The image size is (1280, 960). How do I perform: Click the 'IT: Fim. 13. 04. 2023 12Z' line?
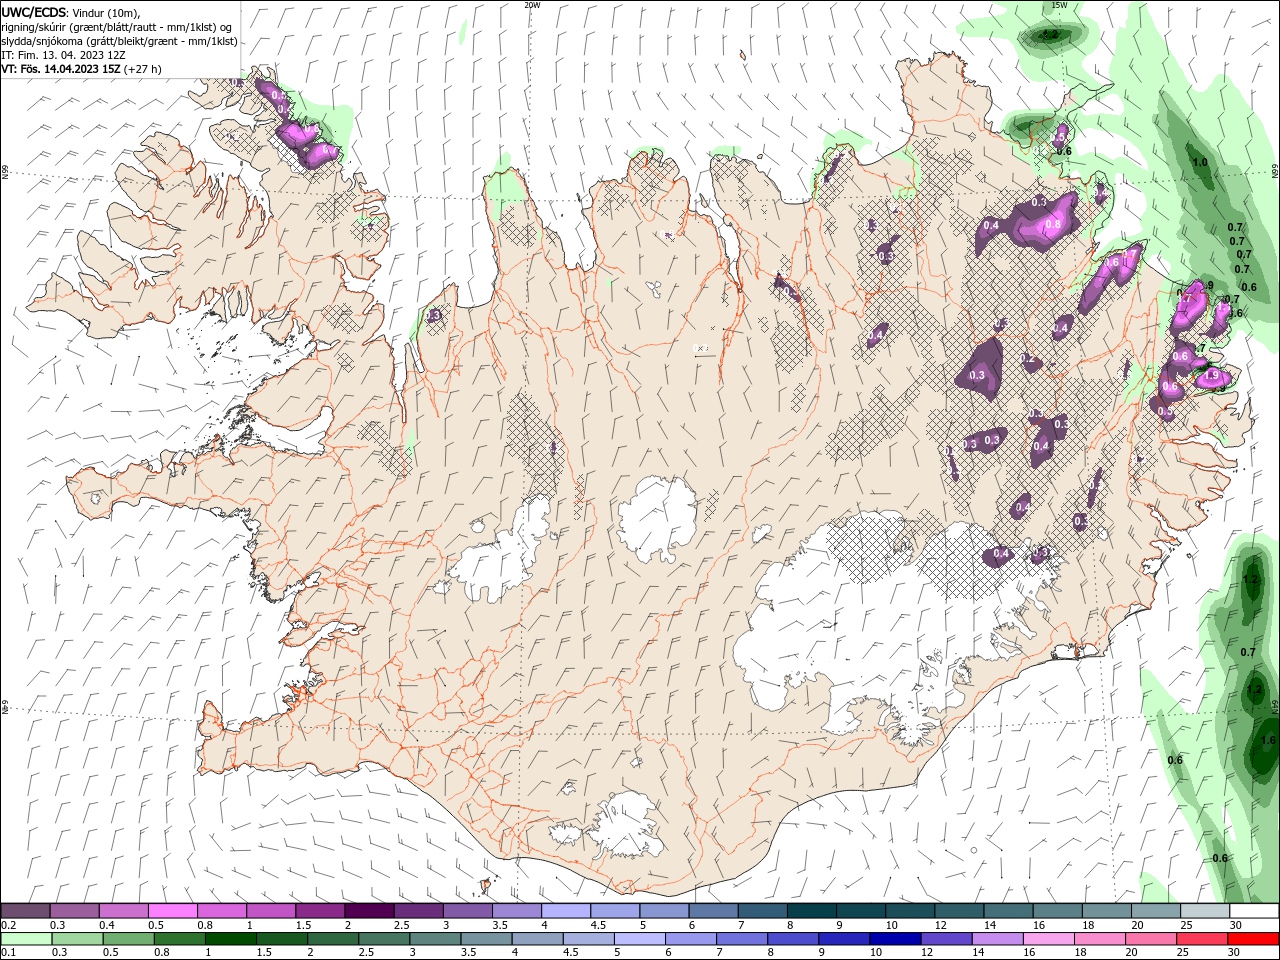point(62,55)
